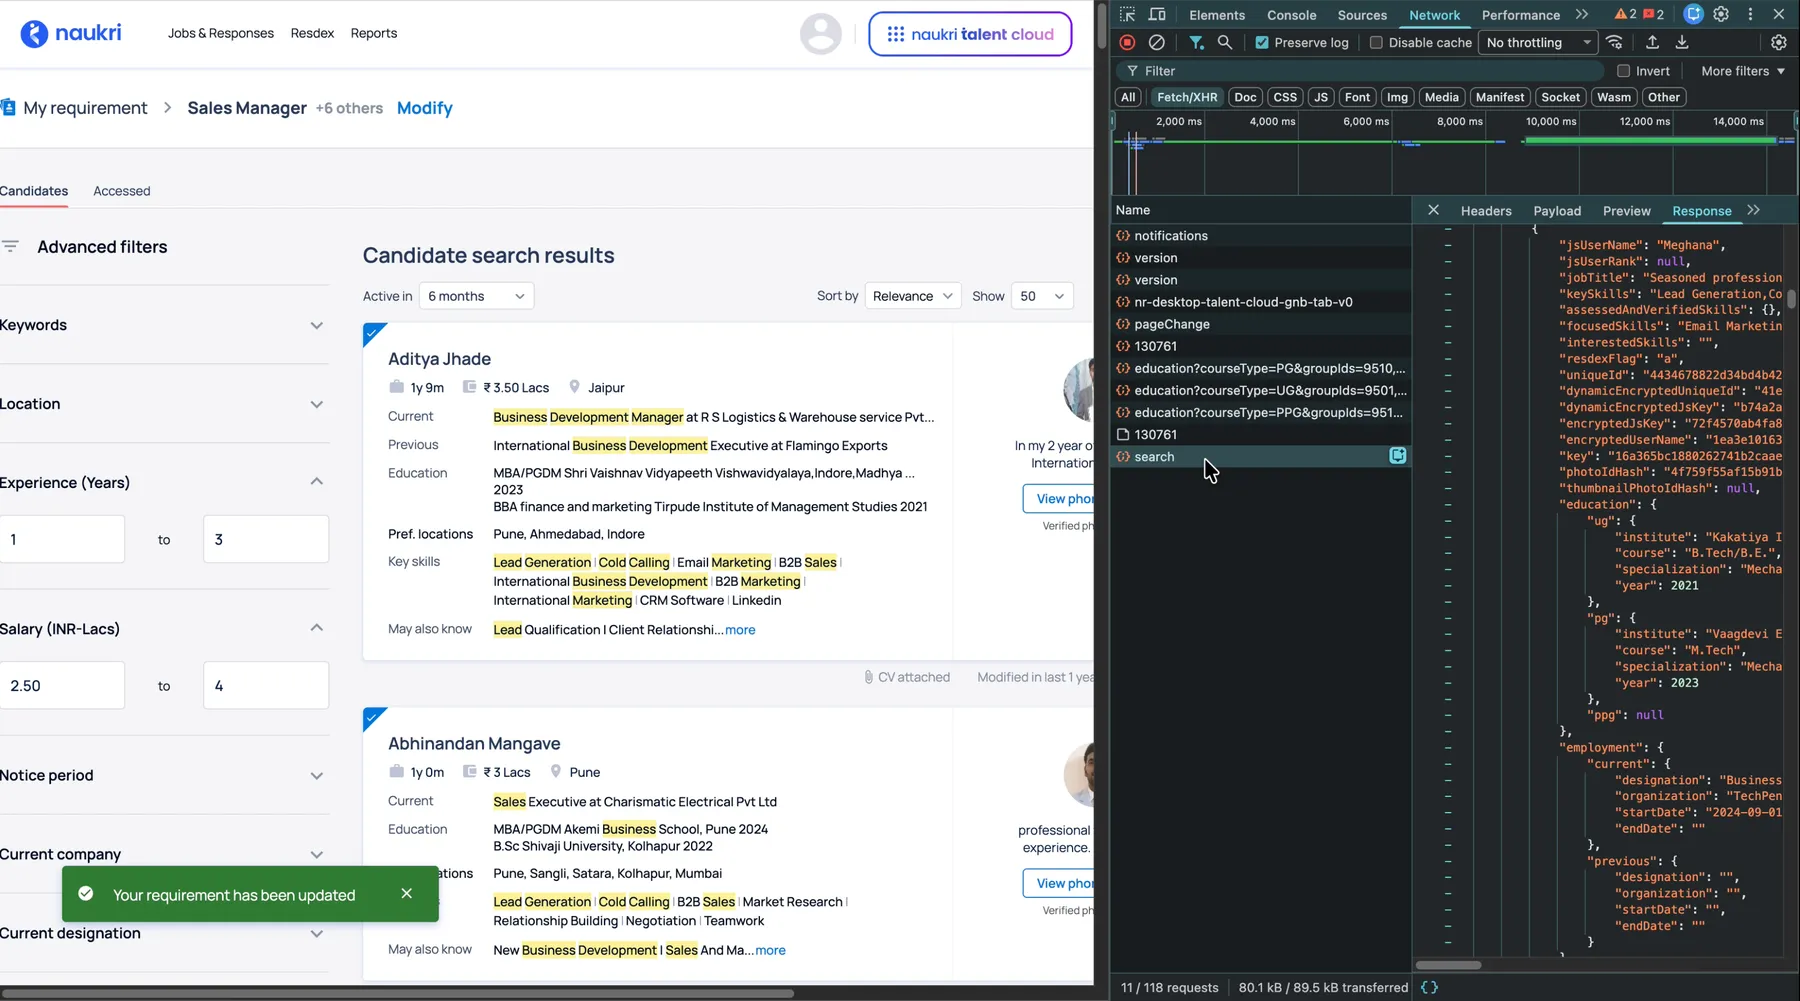Check the Invert filter checkbox

point(1624,71)
